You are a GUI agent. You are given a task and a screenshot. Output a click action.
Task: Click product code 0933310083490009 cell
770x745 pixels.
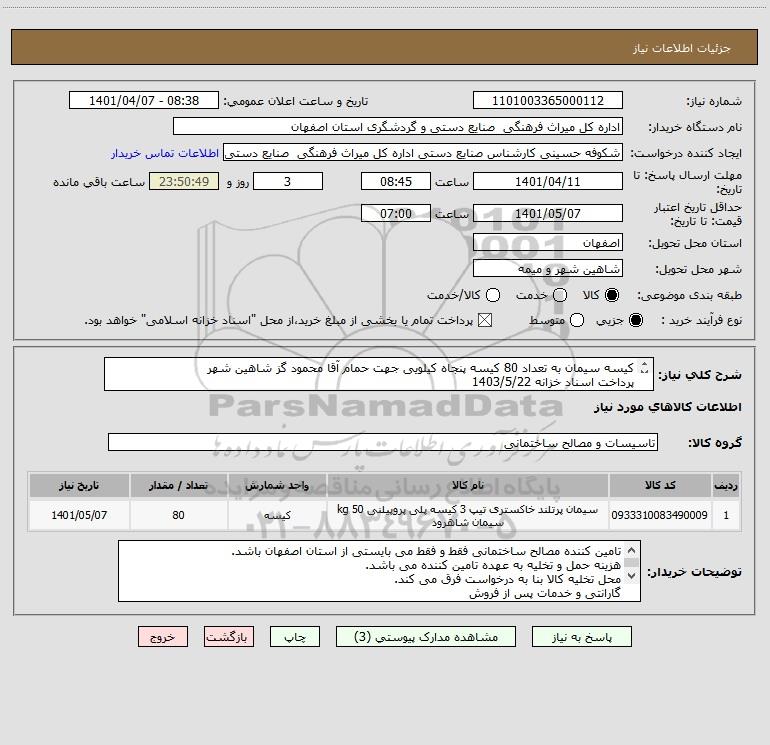tap(660, 515)
